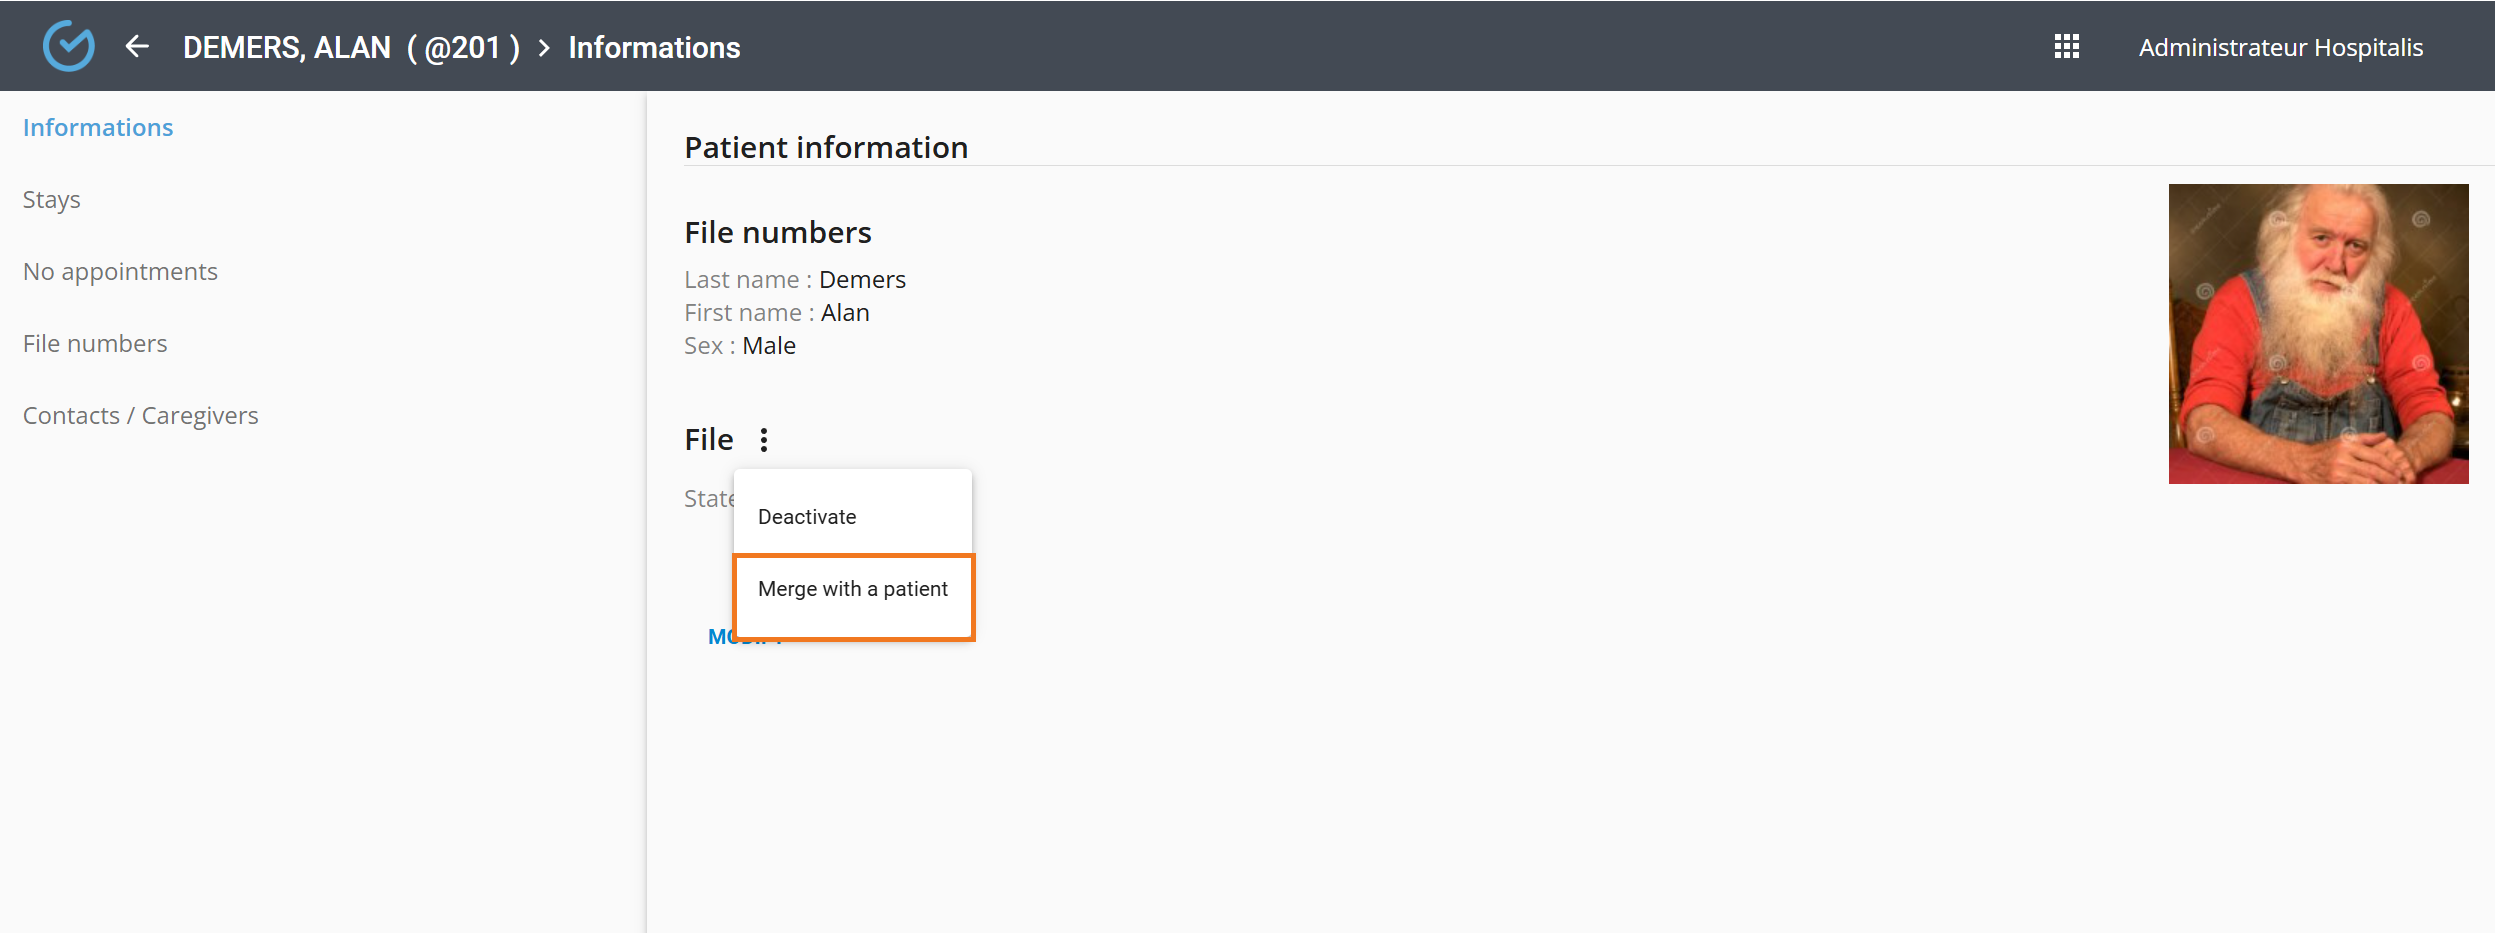Open the DEMERS, ALAN (@201) breadcrumb
The image size is (2495, 933).
point(351,48)
